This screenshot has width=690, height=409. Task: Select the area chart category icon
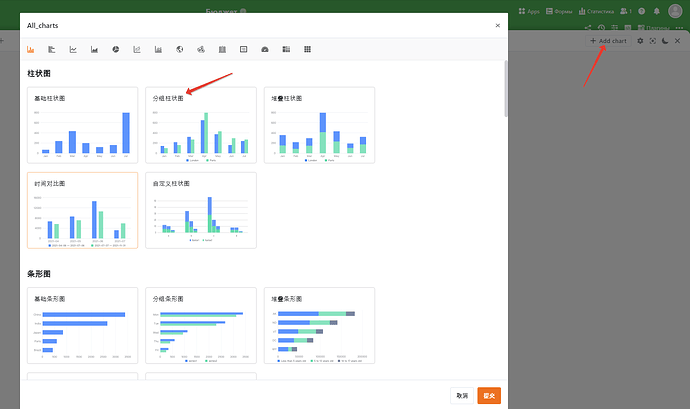(x=94, y=49)
